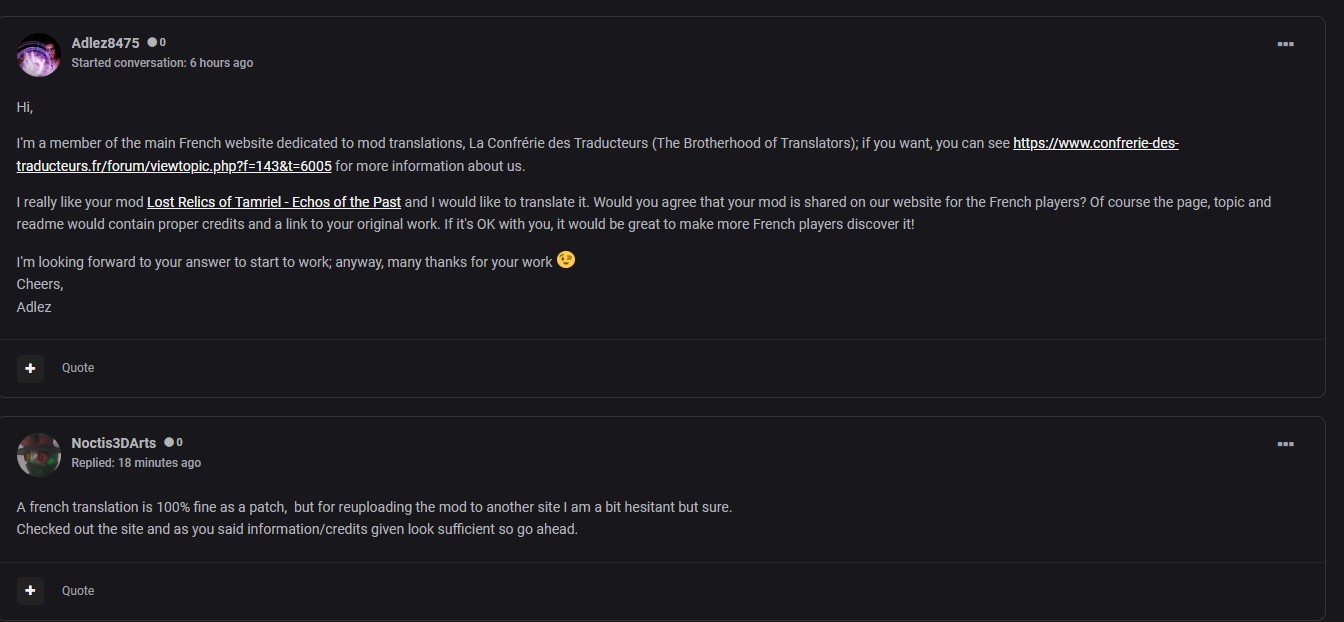
Task: Click the 'Hi,' greeting in the first message
Action: (x=25, y=107)
